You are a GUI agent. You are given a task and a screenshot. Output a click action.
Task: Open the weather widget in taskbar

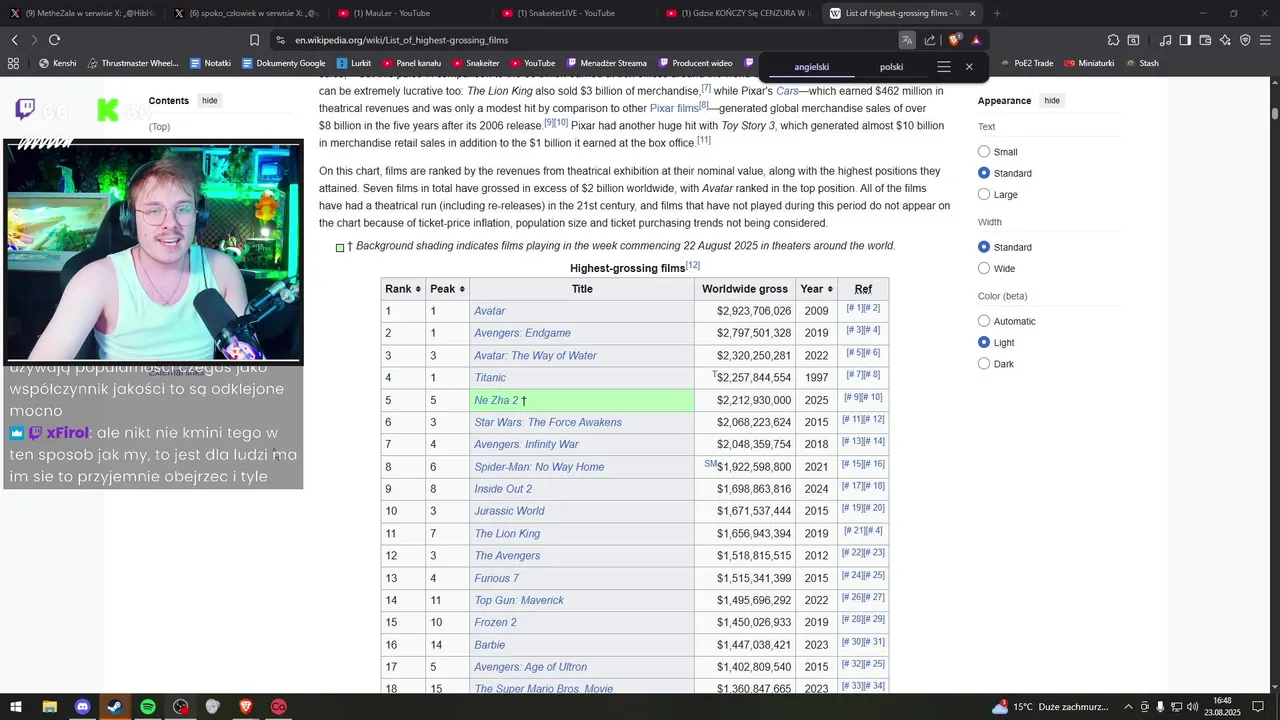[1050, 707]
